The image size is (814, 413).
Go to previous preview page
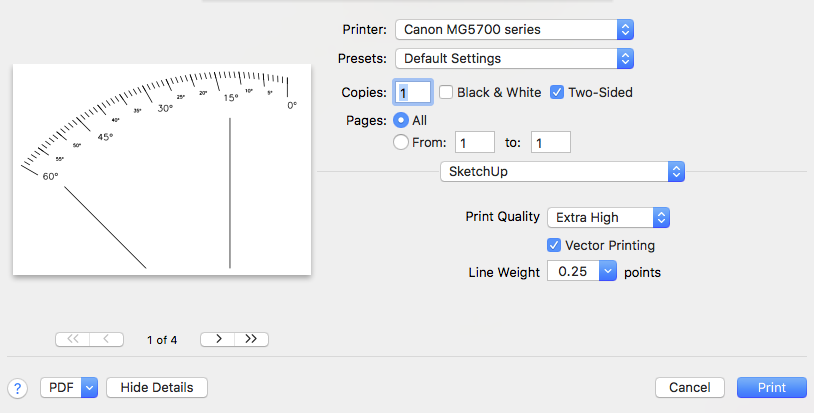(x=106, y=339)
